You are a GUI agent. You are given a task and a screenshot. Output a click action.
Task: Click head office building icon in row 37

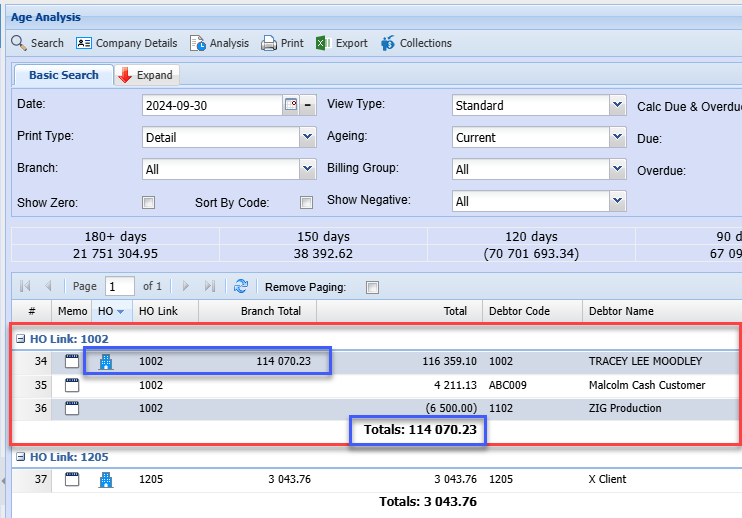point(106,479)
